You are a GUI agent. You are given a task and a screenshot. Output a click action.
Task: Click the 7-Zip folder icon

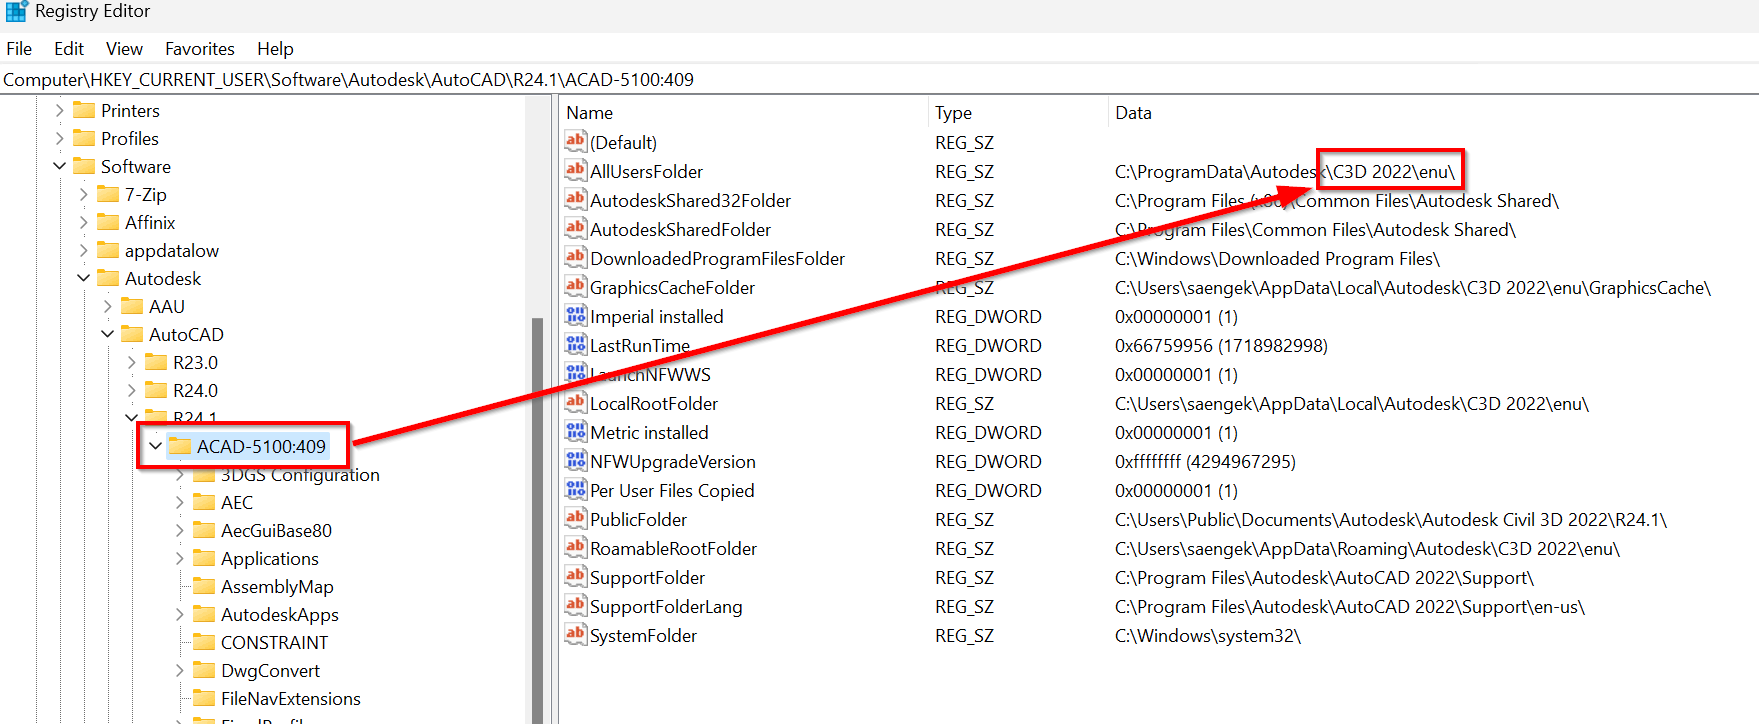coord(108,194)
